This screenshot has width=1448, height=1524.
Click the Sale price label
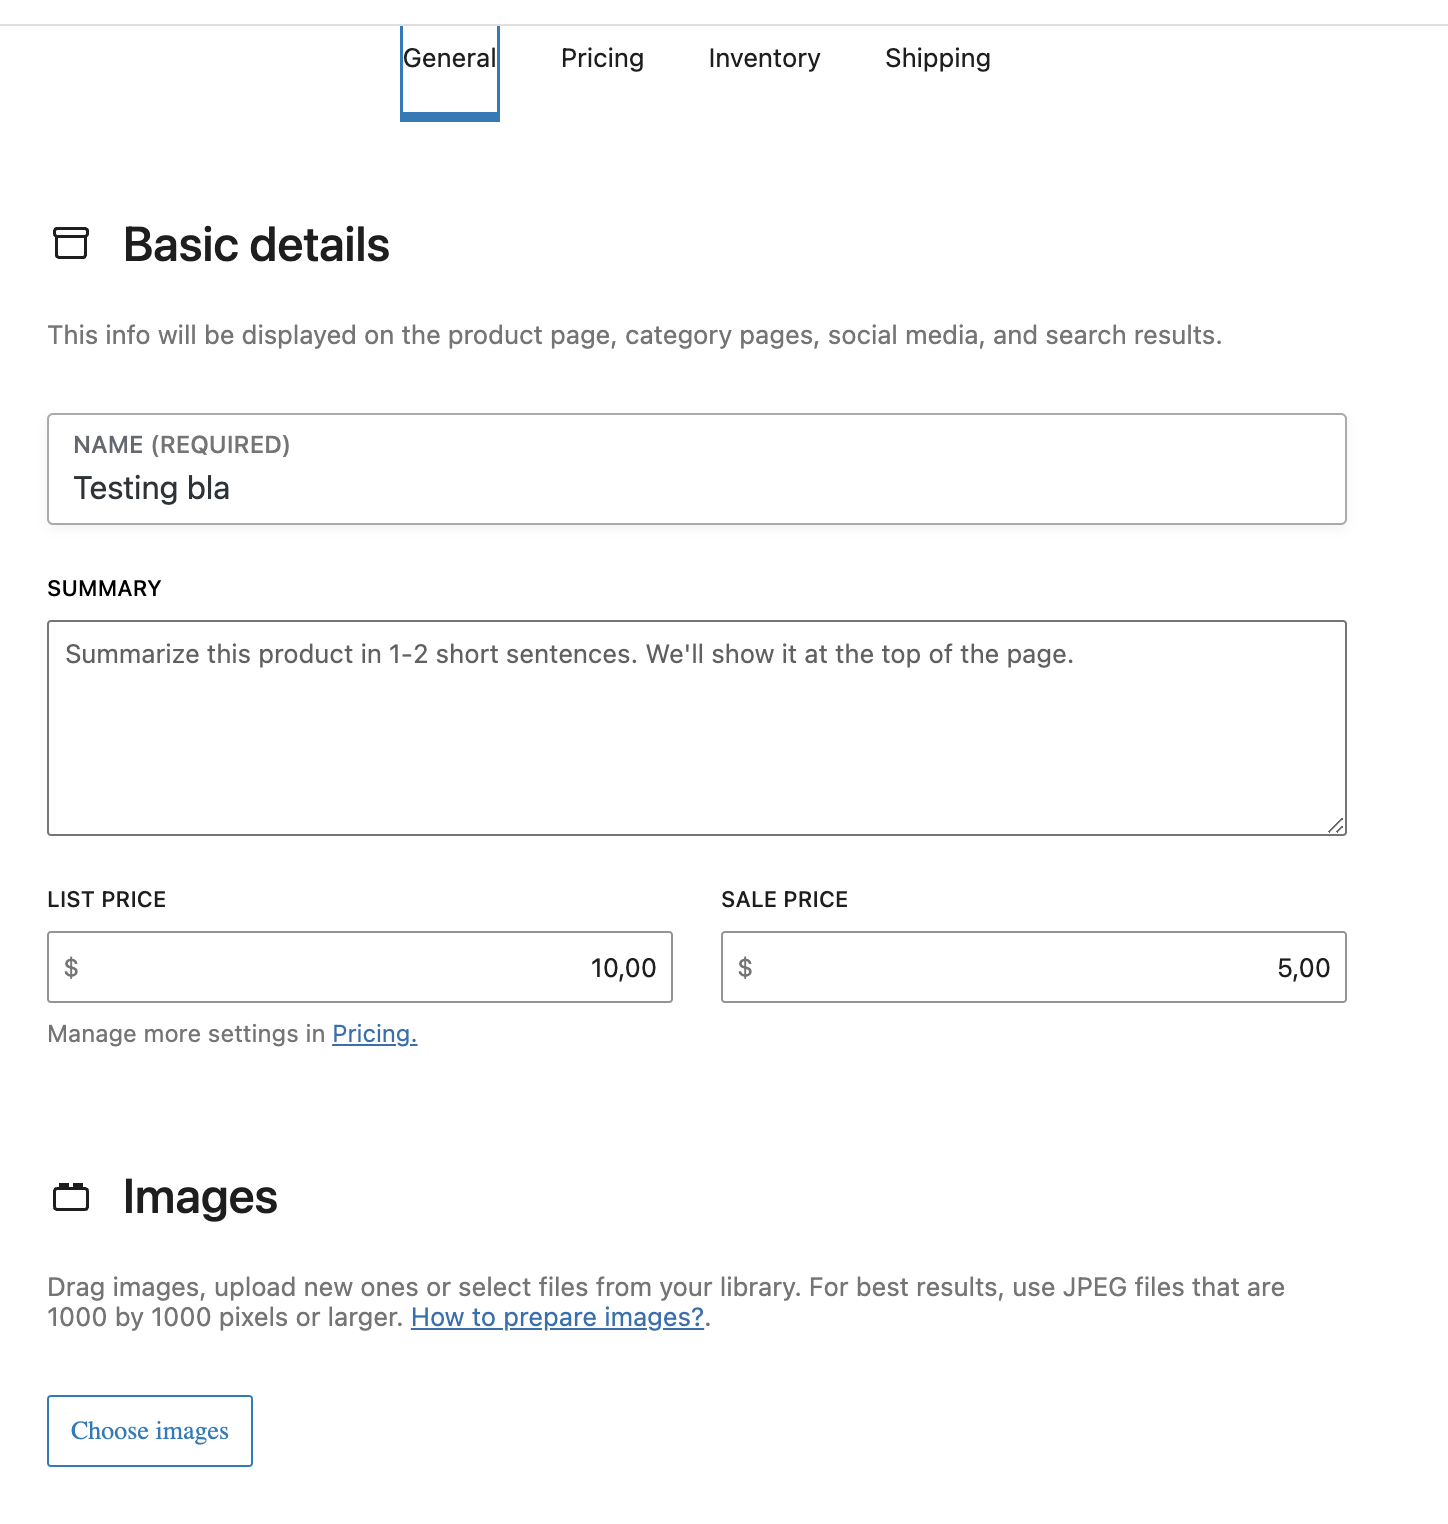[784, 899]
